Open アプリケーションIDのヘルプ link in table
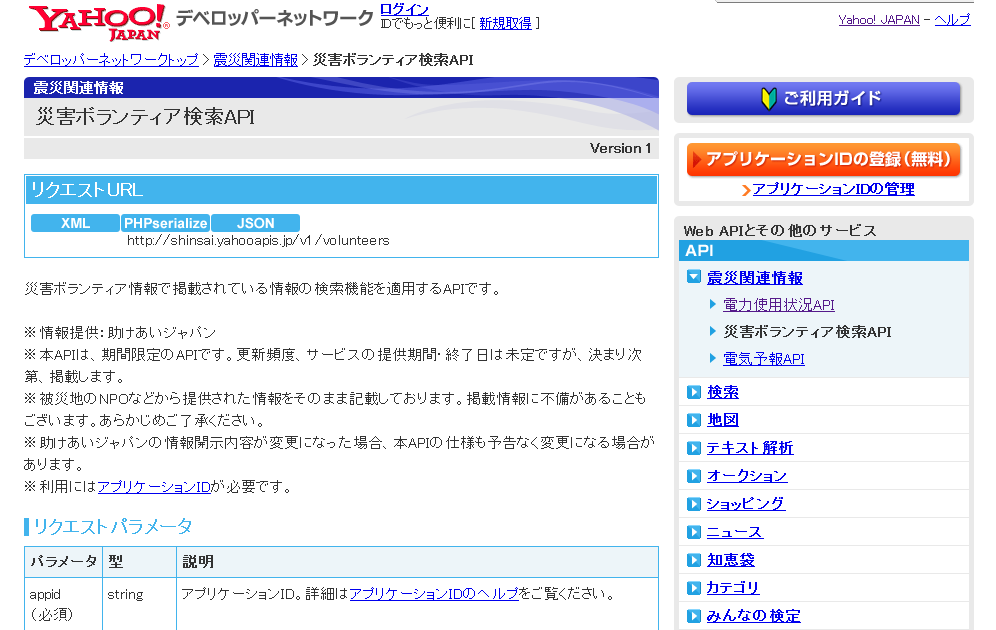996x630 pixels. click(x=434, y=594)
